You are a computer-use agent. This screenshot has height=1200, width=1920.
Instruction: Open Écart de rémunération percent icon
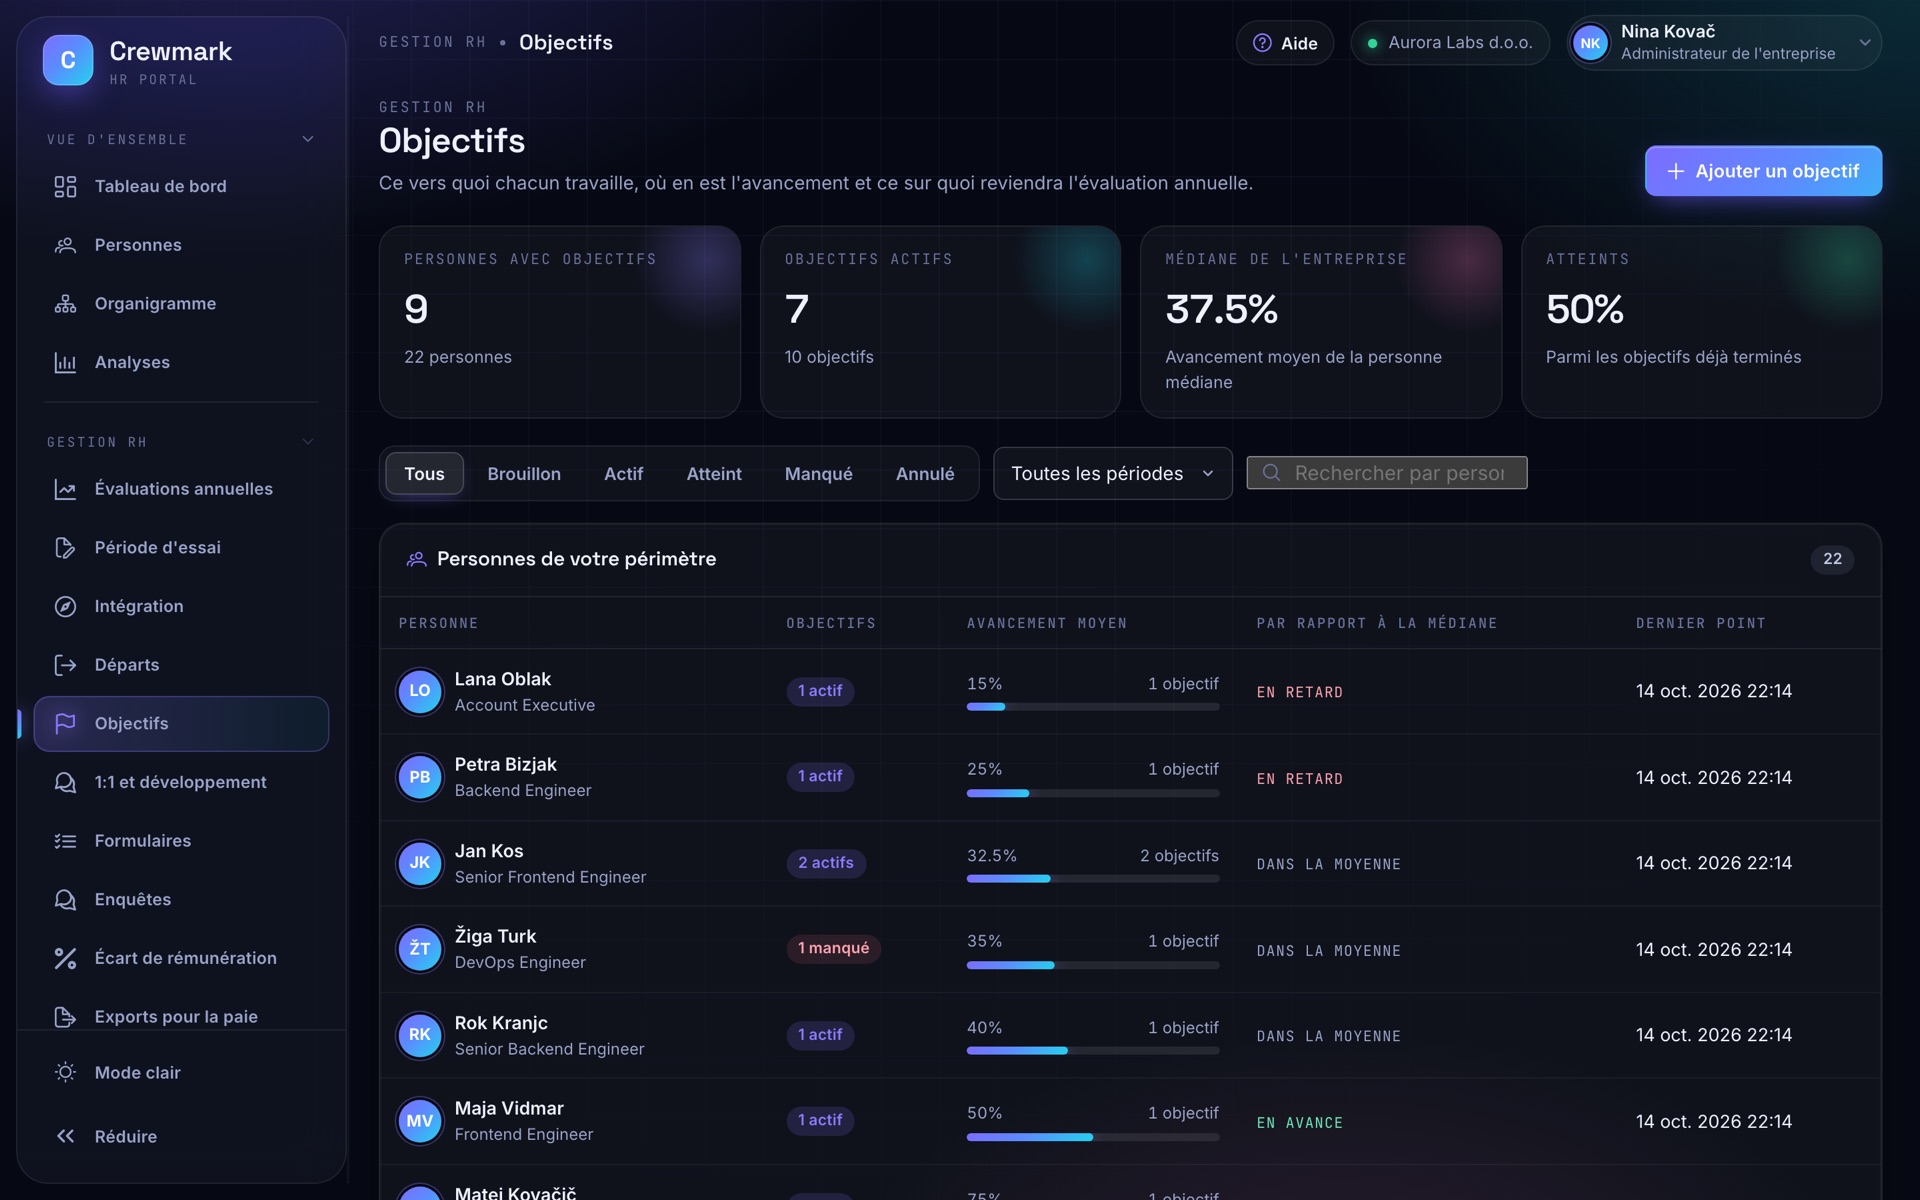coord(65,958)
